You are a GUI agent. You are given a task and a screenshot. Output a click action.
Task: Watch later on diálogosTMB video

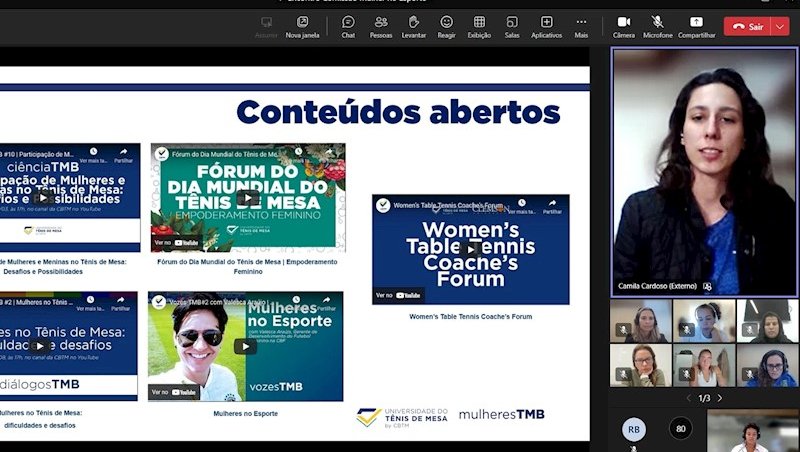tap(90, 303)
